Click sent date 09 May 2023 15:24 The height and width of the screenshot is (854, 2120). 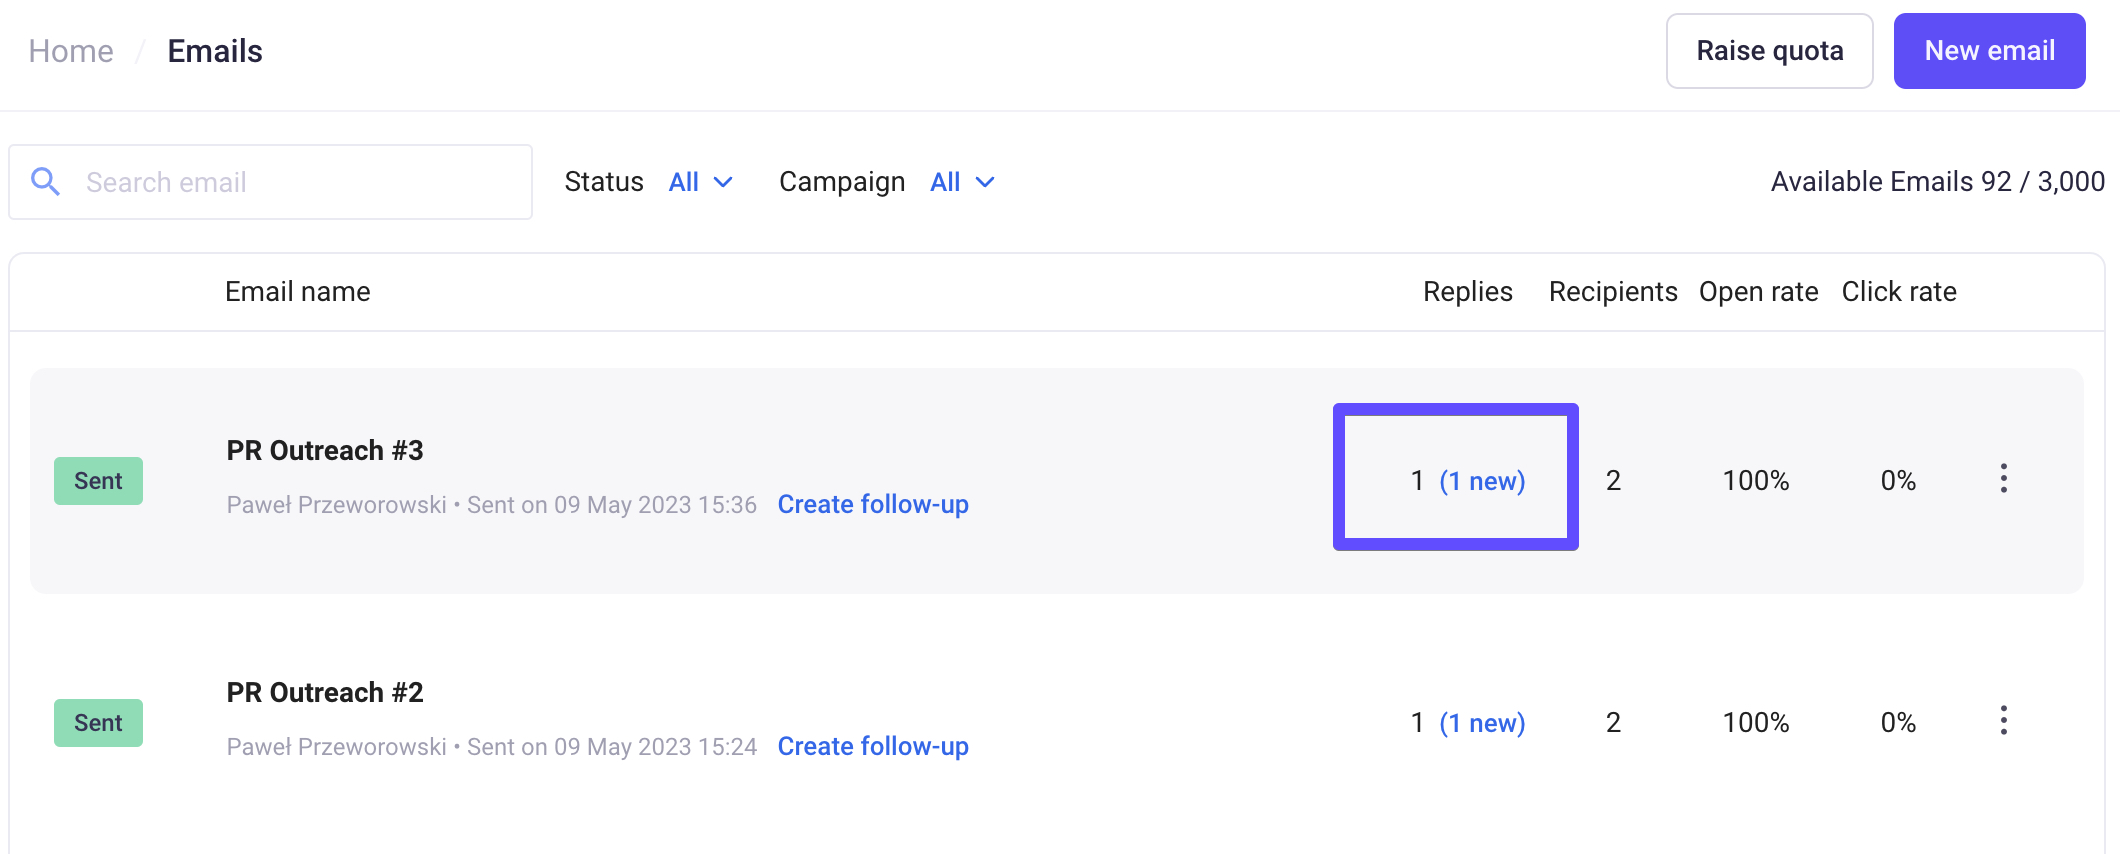pos(656,747)
